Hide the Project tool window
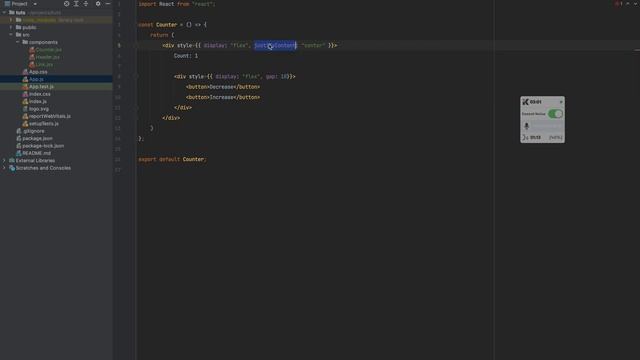640x360 pixels. 108,4
